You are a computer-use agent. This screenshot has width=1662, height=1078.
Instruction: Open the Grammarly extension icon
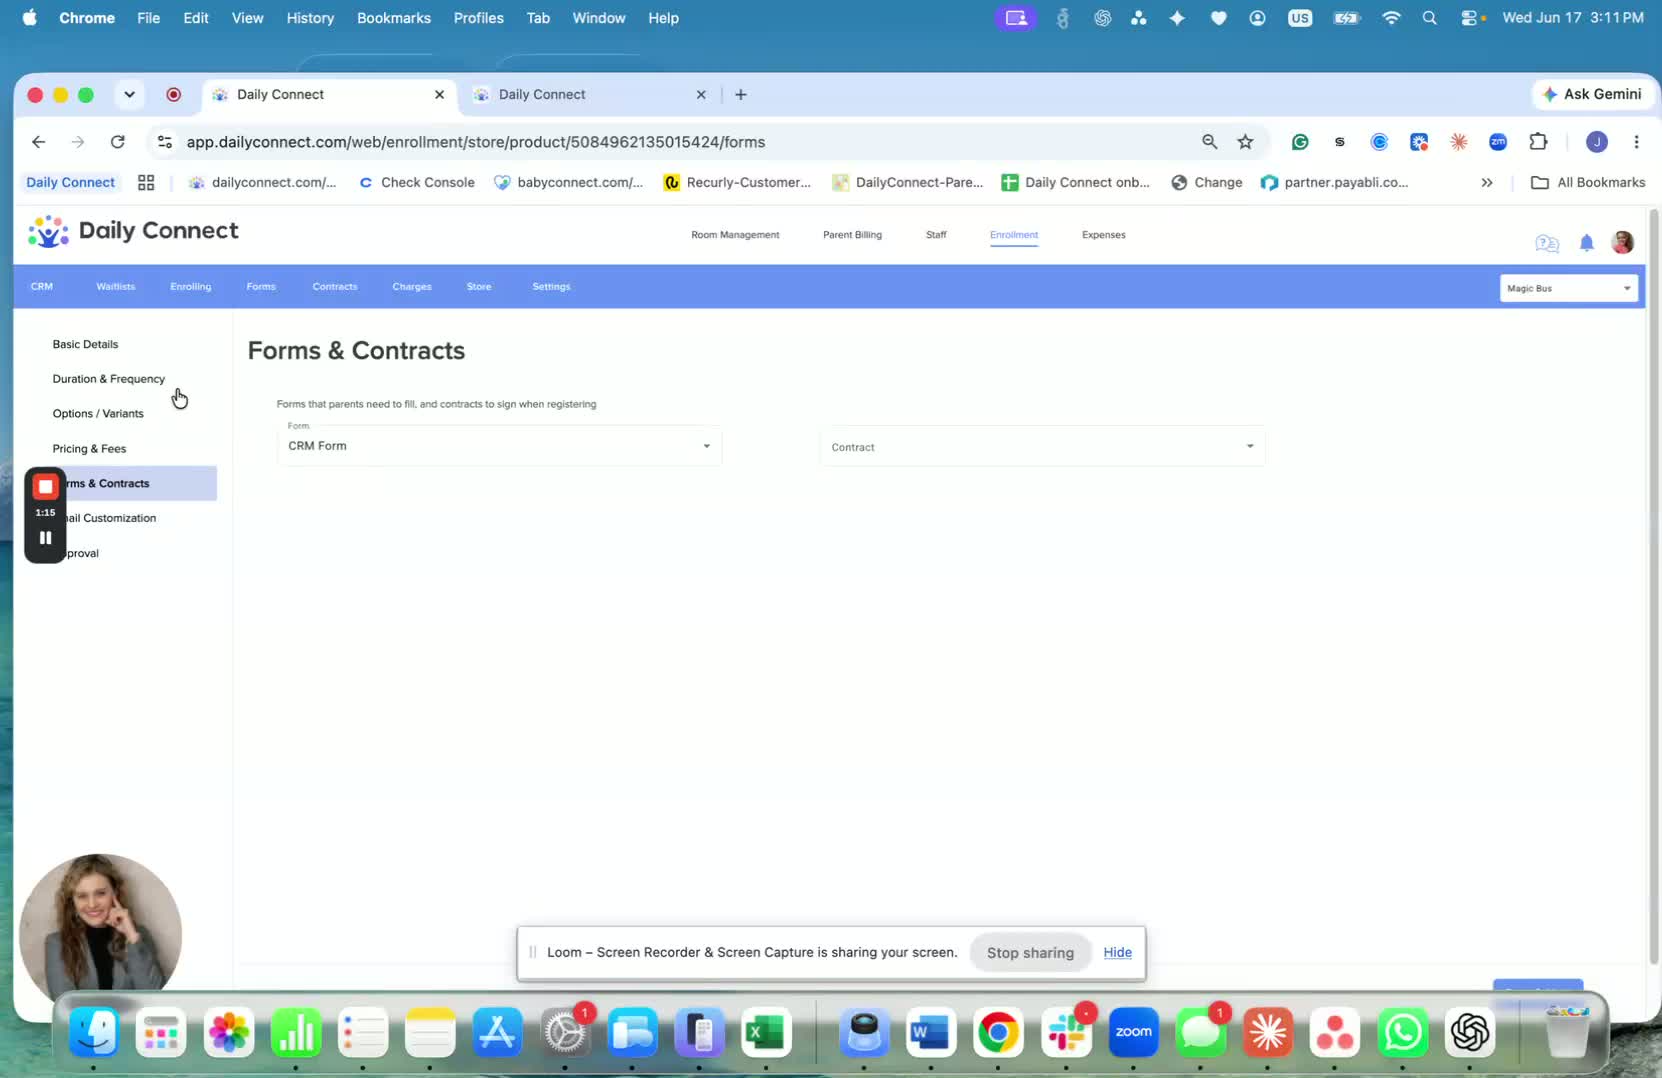[x=1300, y=142]
